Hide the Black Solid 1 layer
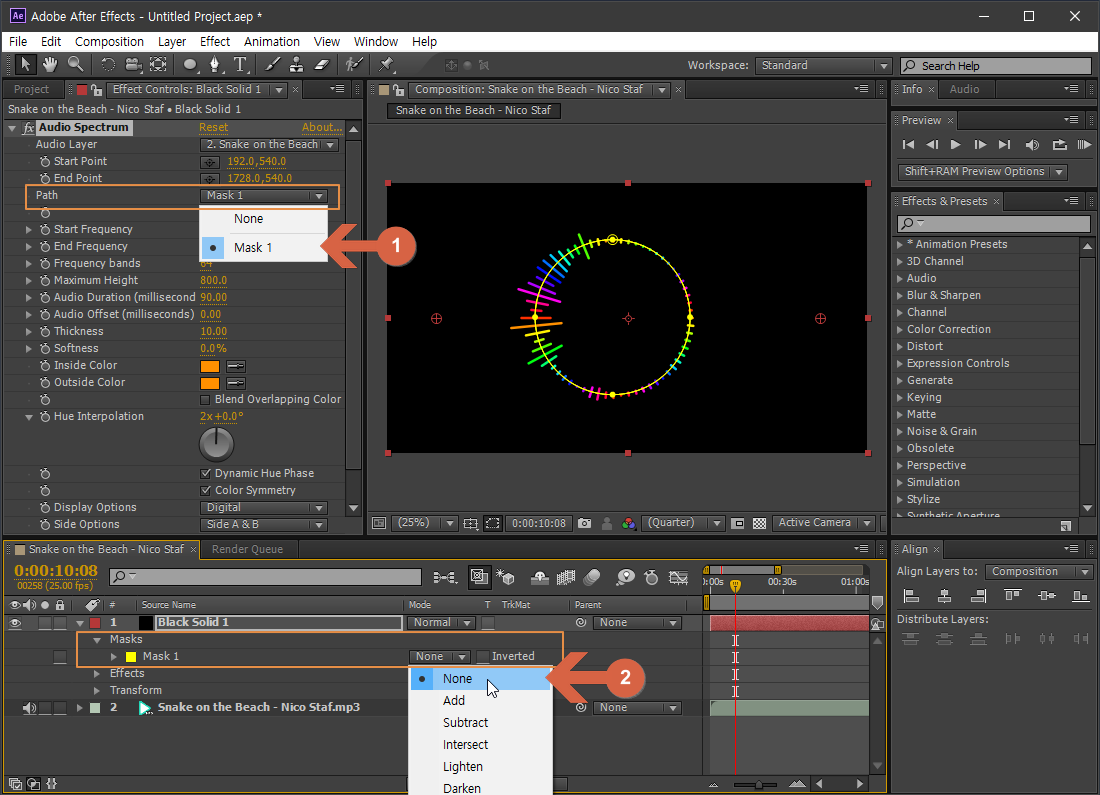 (15, 622)
